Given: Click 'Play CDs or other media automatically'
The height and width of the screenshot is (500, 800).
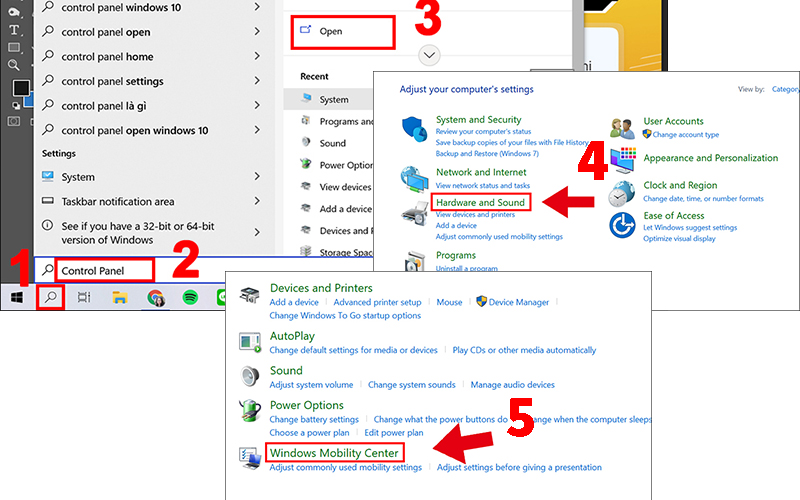Looking at the screenshot, I should point(524,350).
